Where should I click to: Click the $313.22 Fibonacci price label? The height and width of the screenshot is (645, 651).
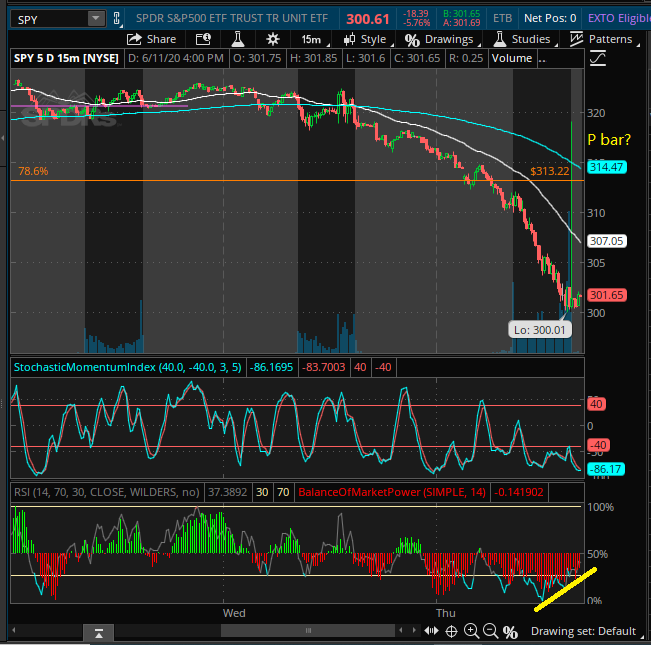tap(550, 171)
